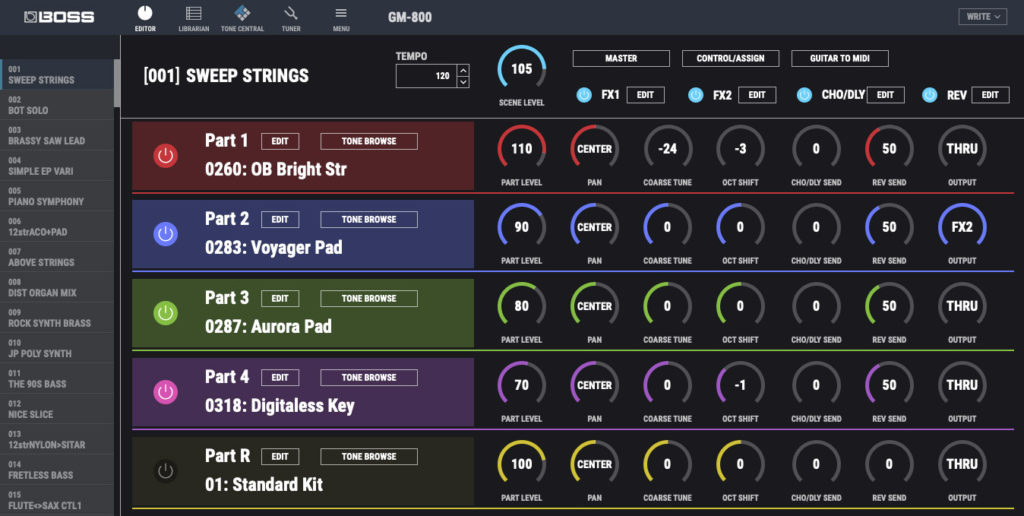Edit Part 3 tone

[280, 298]
